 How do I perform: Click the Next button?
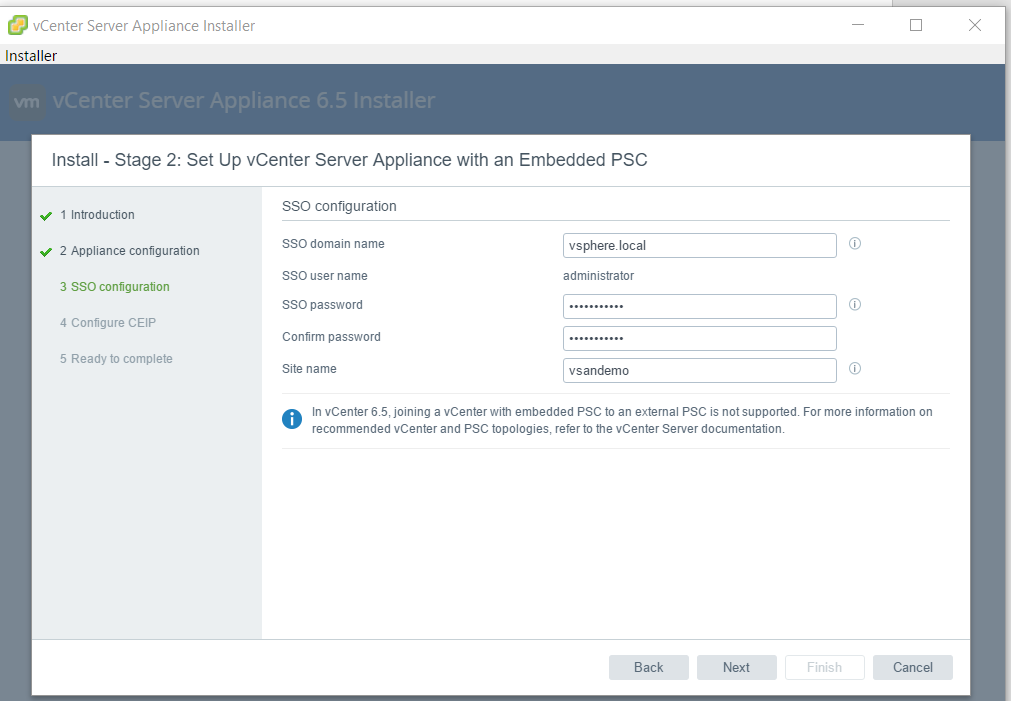[x=736, y=667]
